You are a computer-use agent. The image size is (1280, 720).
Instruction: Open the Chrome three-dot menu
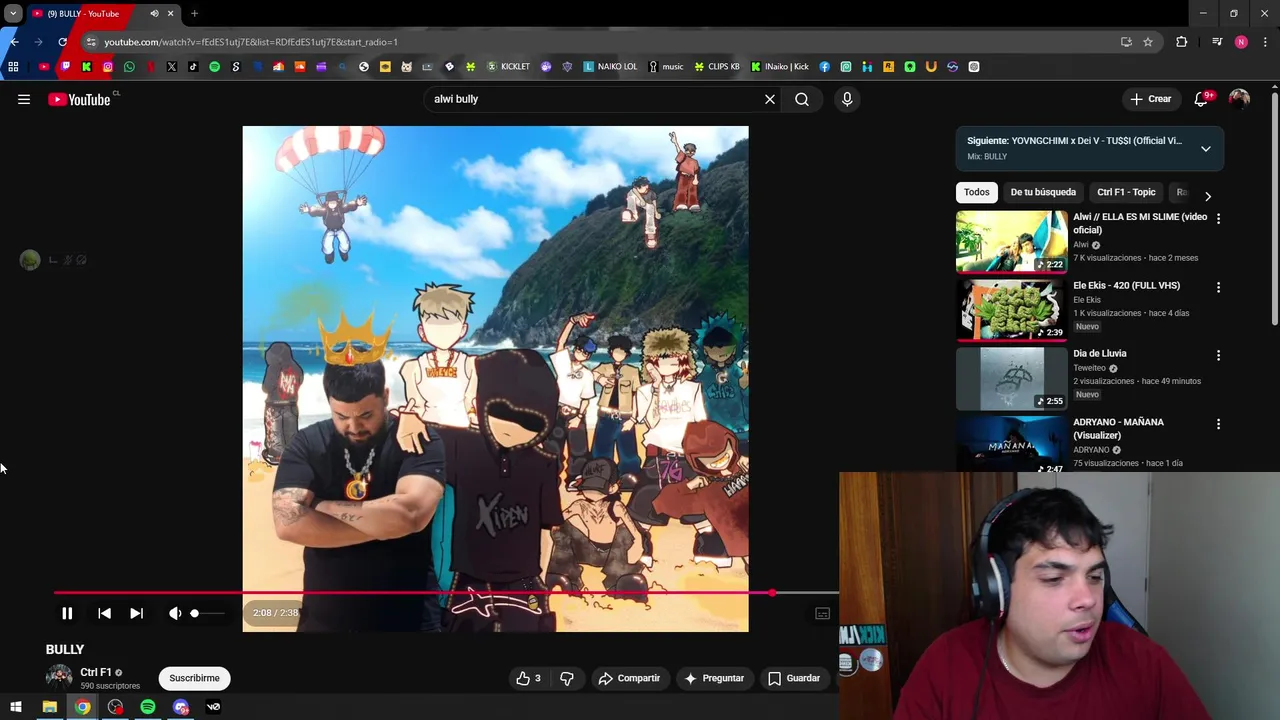(1265, 42)
